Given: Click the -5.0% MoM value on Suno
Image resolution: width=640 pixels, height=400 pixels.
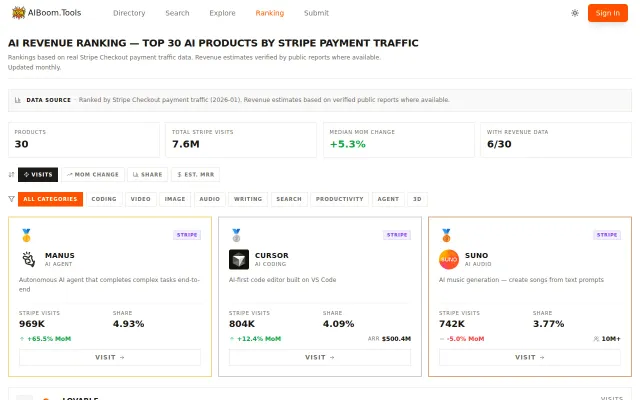Looking at the screenshot, I should (465, 339).
